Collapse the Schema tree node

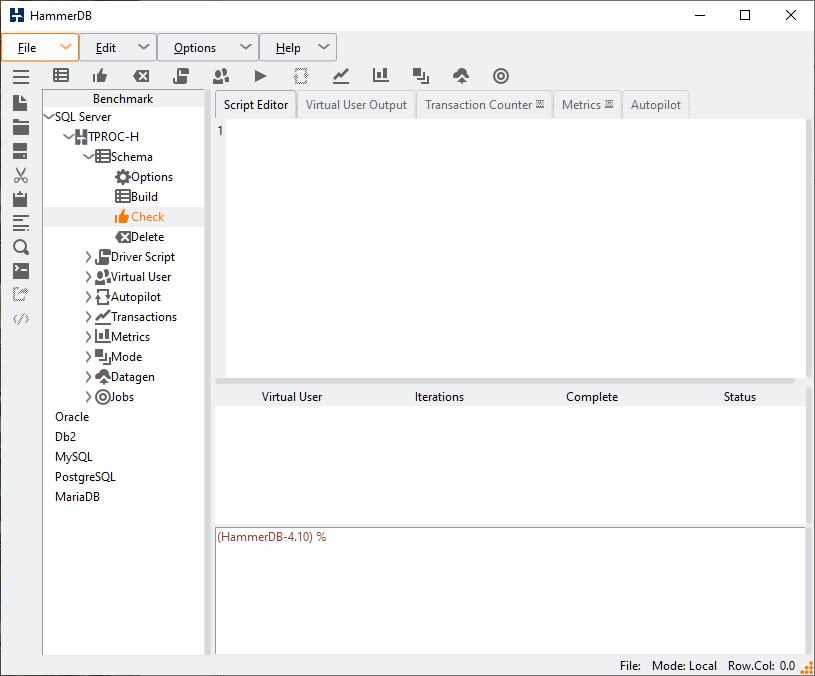[x=89, y=157]
